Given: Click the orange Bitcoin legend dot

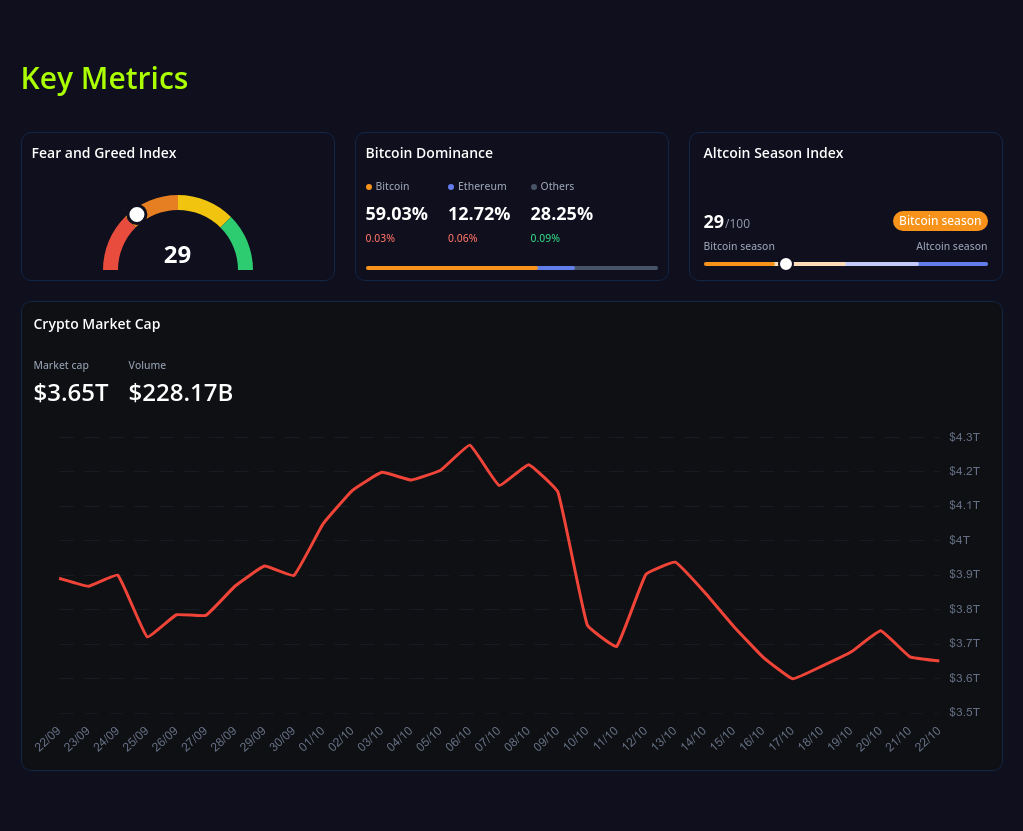Looking at the screenshot, I should [x=369, y=187].
